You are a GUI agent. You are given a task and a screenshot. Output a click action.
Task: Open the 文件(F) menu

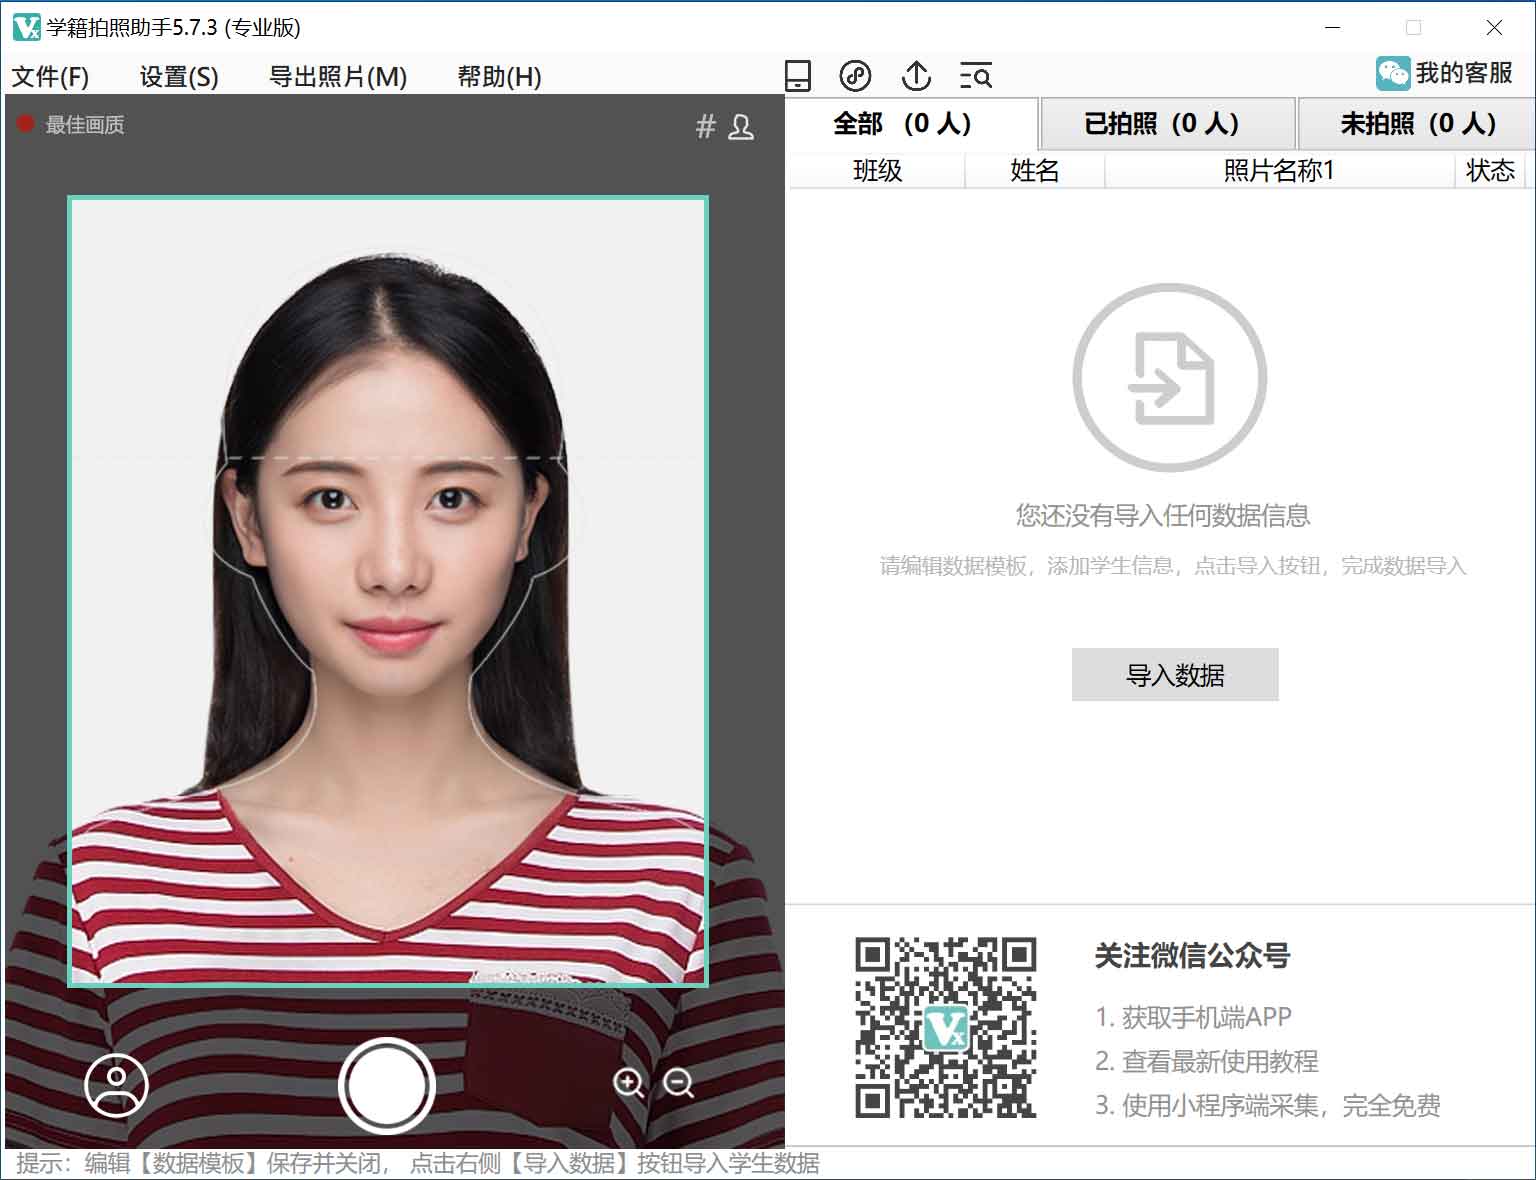49,76
